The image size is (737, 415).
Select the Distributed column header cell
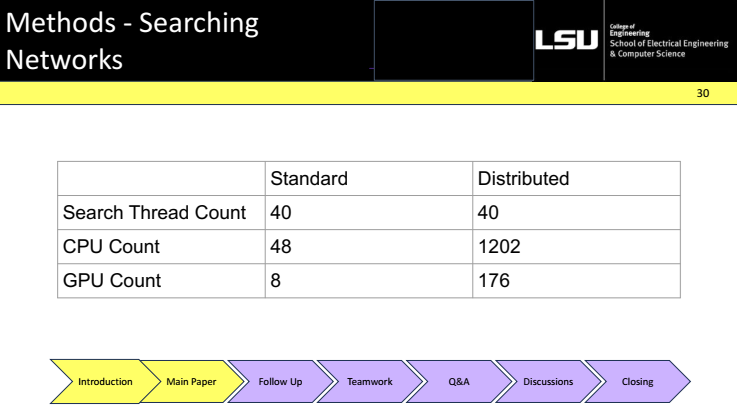[576, 179]
